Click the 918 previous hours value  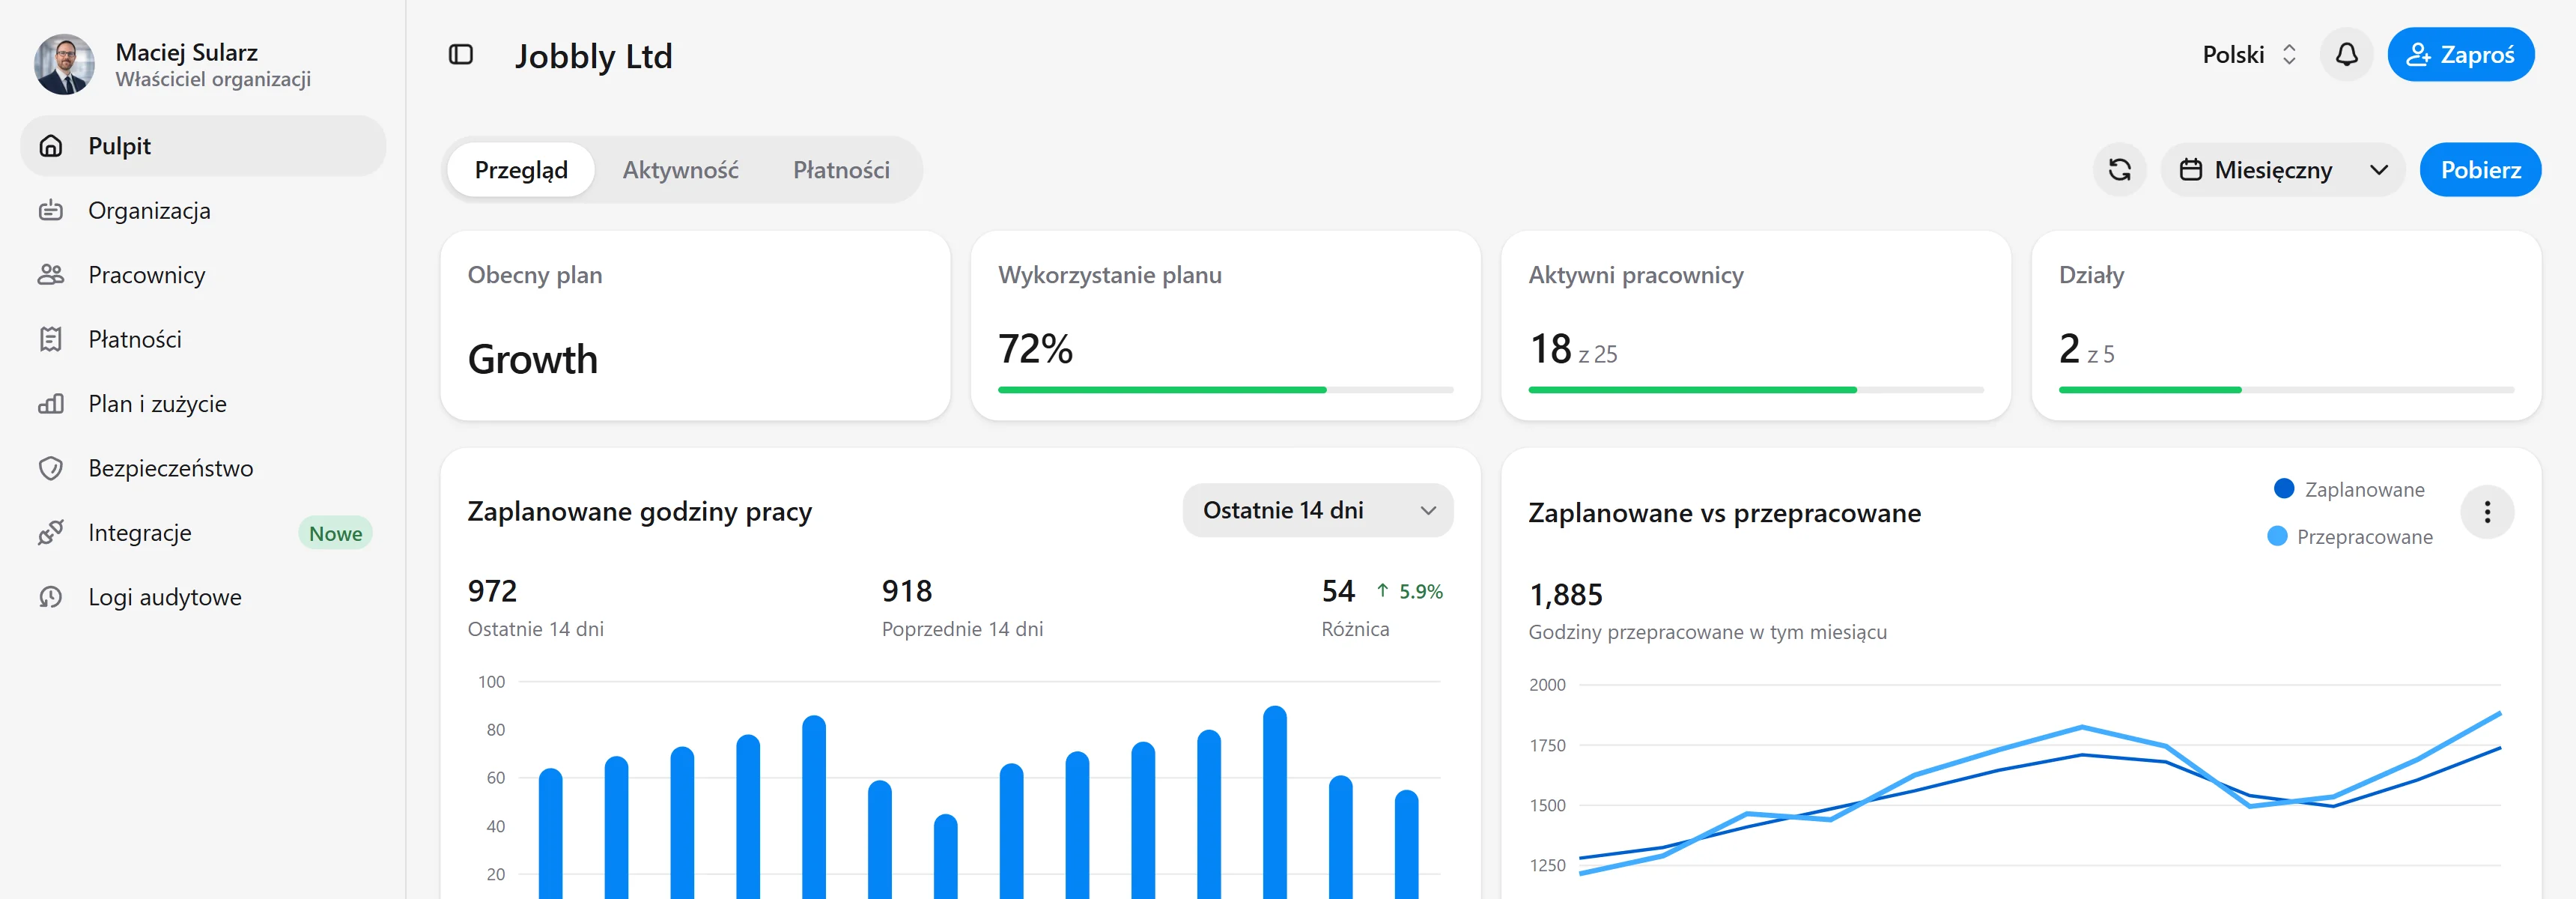[x=906, y=591]
